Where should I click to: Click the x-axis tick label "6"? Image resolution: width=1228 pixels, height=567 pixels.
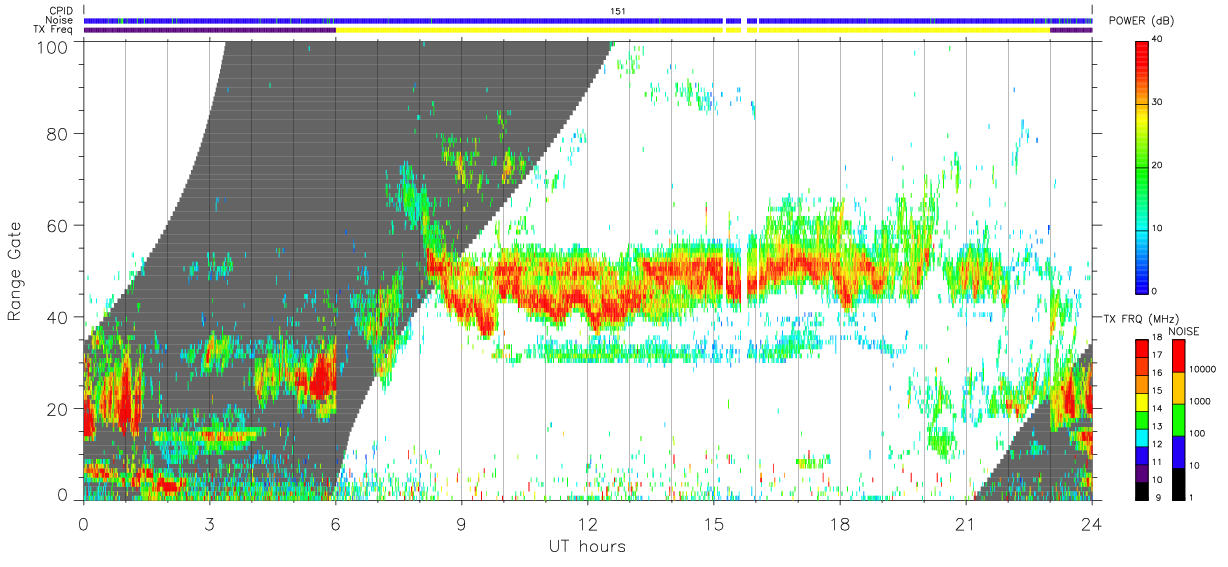point(335,524)
